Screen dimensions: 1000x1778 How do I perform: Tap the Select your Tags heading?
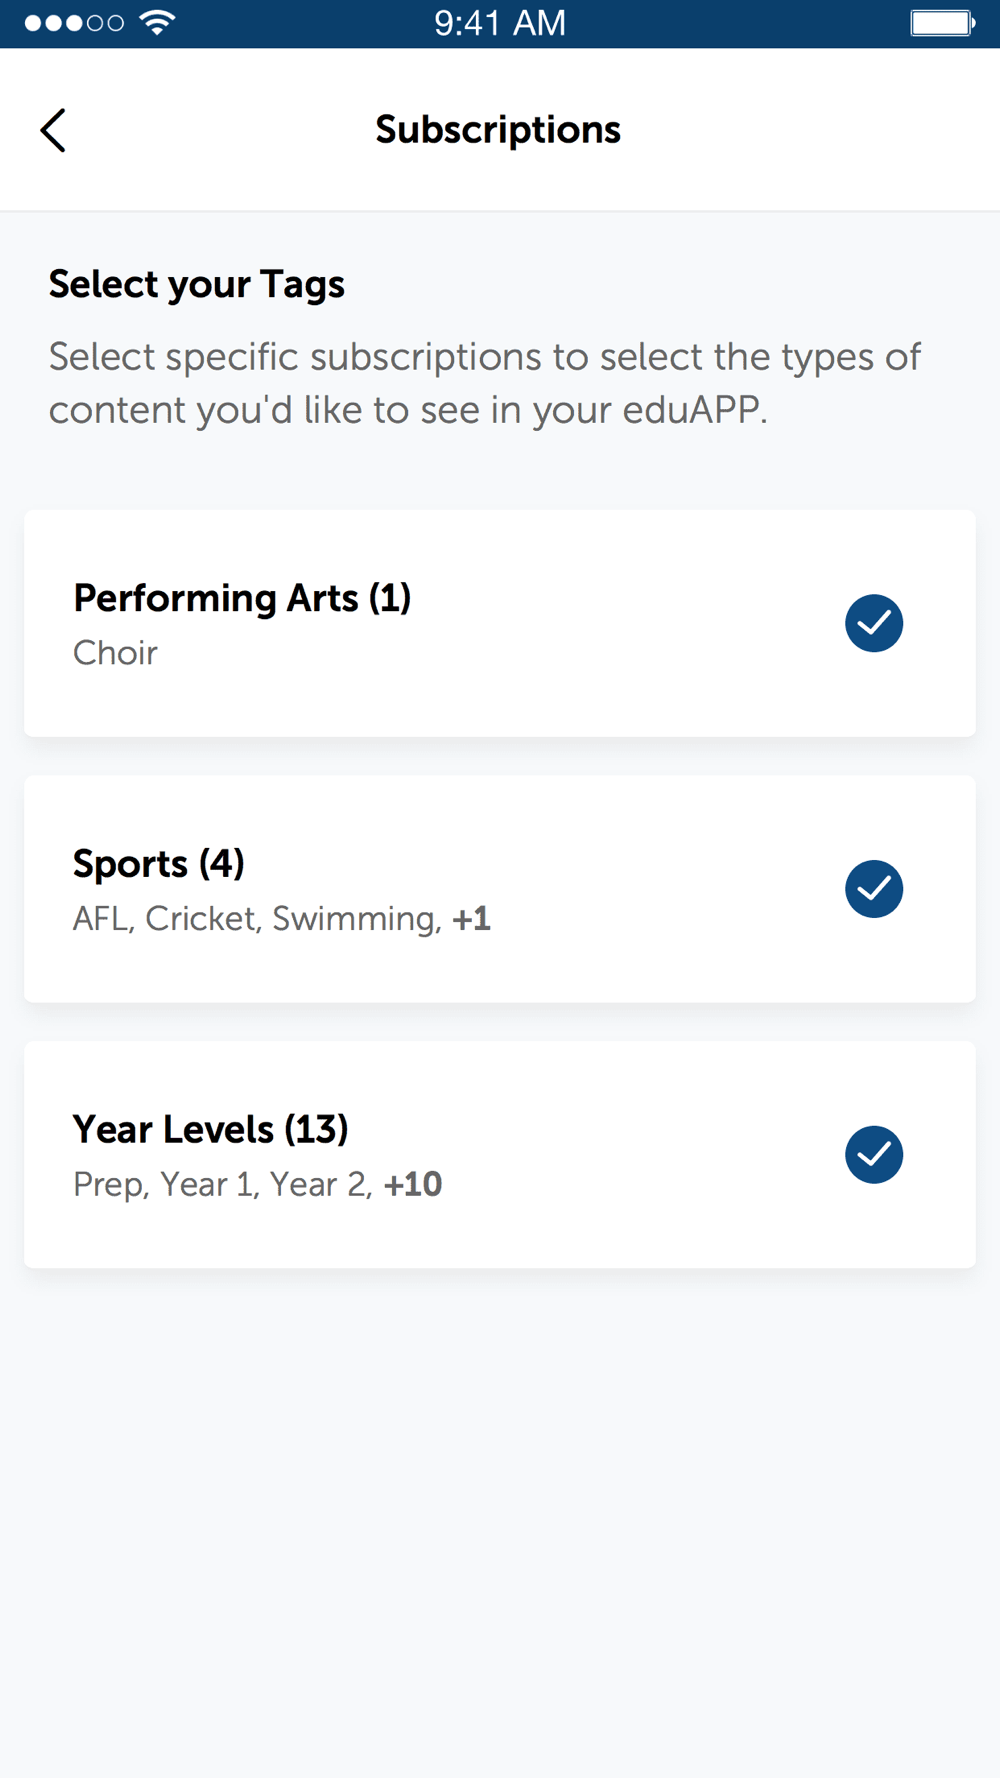coord(197,285)
